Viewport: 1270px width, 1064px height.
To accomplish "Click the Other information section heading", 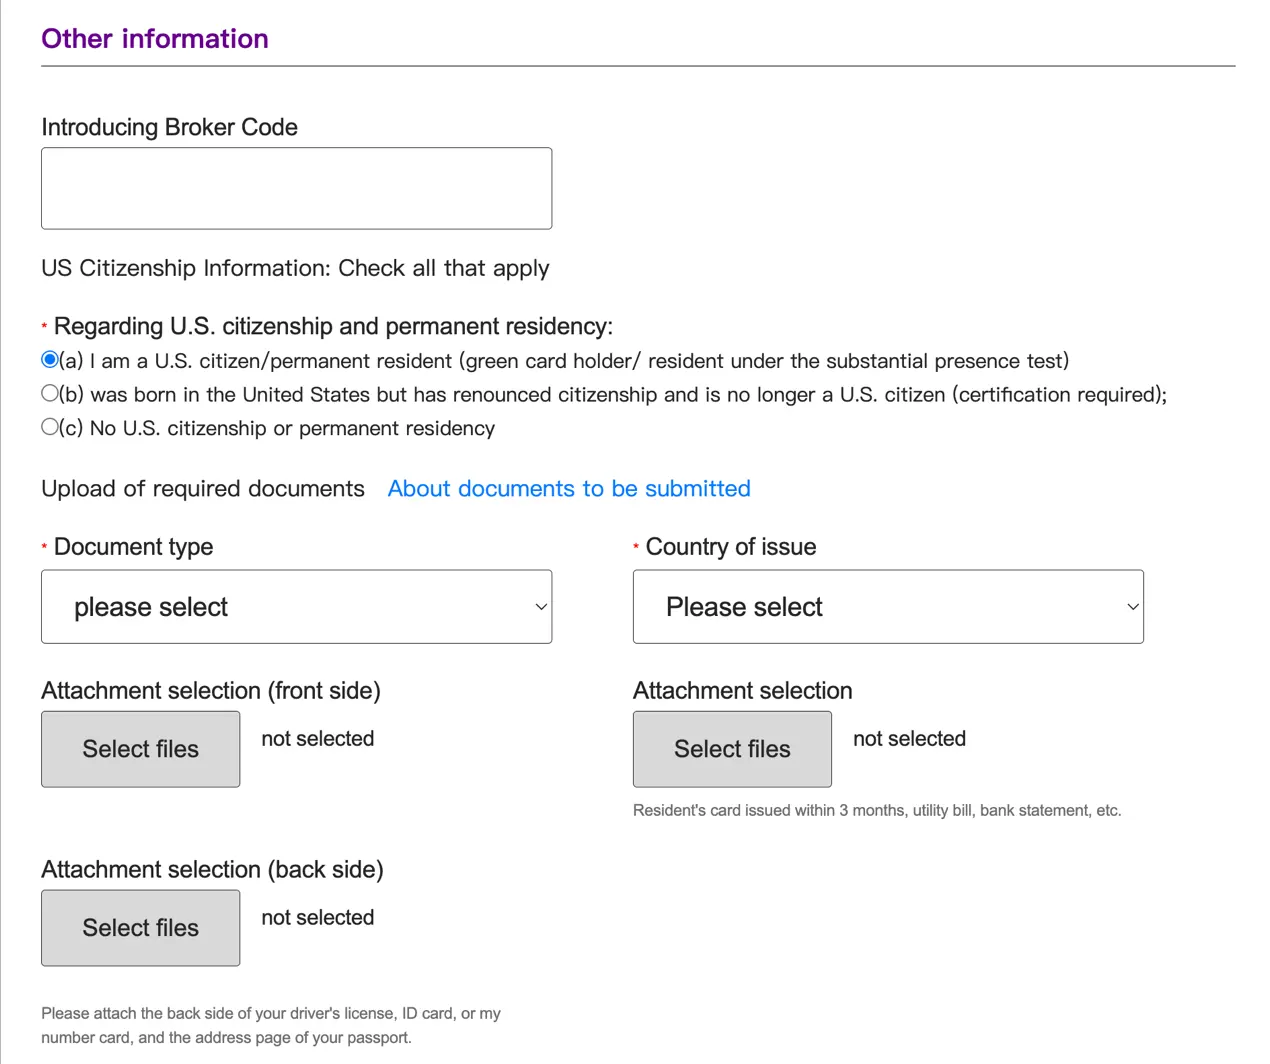I will point(155,39).
